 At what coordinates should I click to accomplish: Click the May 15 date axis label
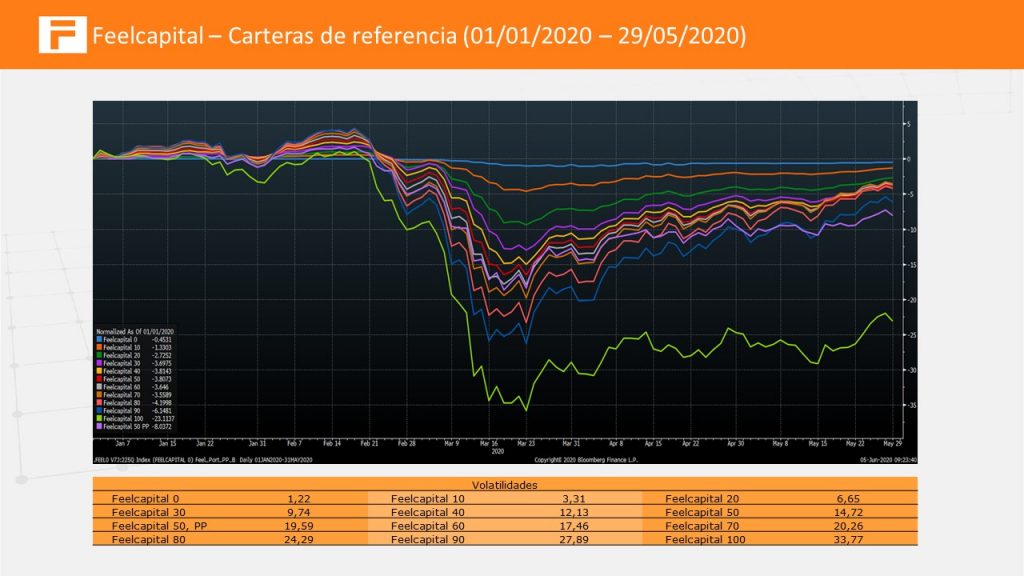(818, 443)
